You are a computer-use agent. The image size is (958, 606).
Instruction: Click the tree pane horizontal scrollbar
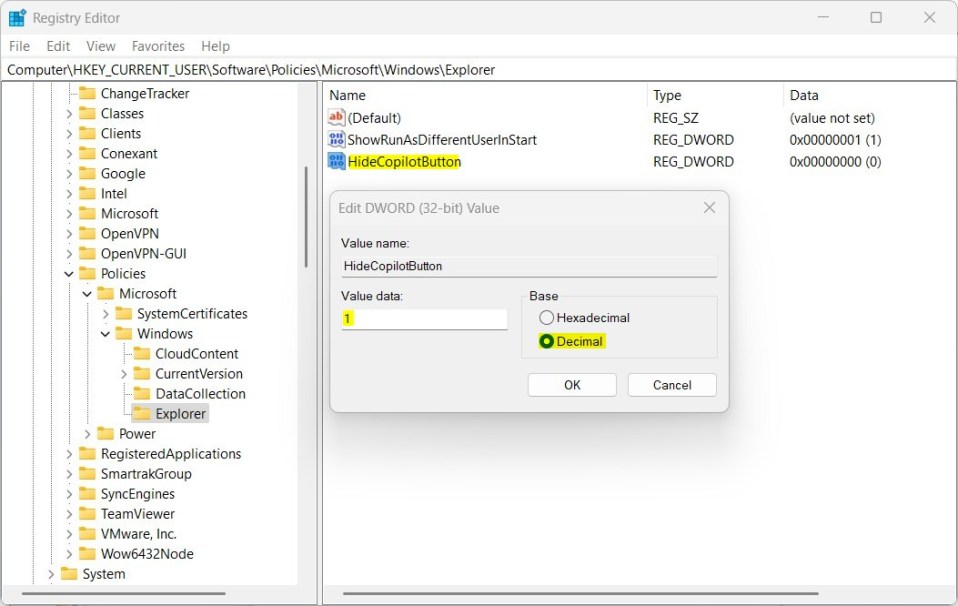pyautogui.click(x=123, y=593)
